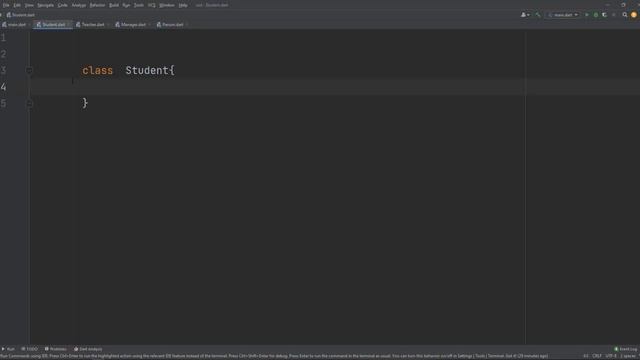The image size is (640, 360).
Task: Click the fold end marker on line 5
Action: (x=29, y=103)
